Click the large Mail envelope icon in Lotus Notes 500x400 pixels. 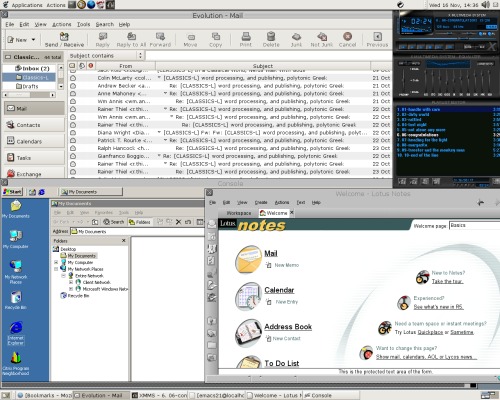[248, 259]
